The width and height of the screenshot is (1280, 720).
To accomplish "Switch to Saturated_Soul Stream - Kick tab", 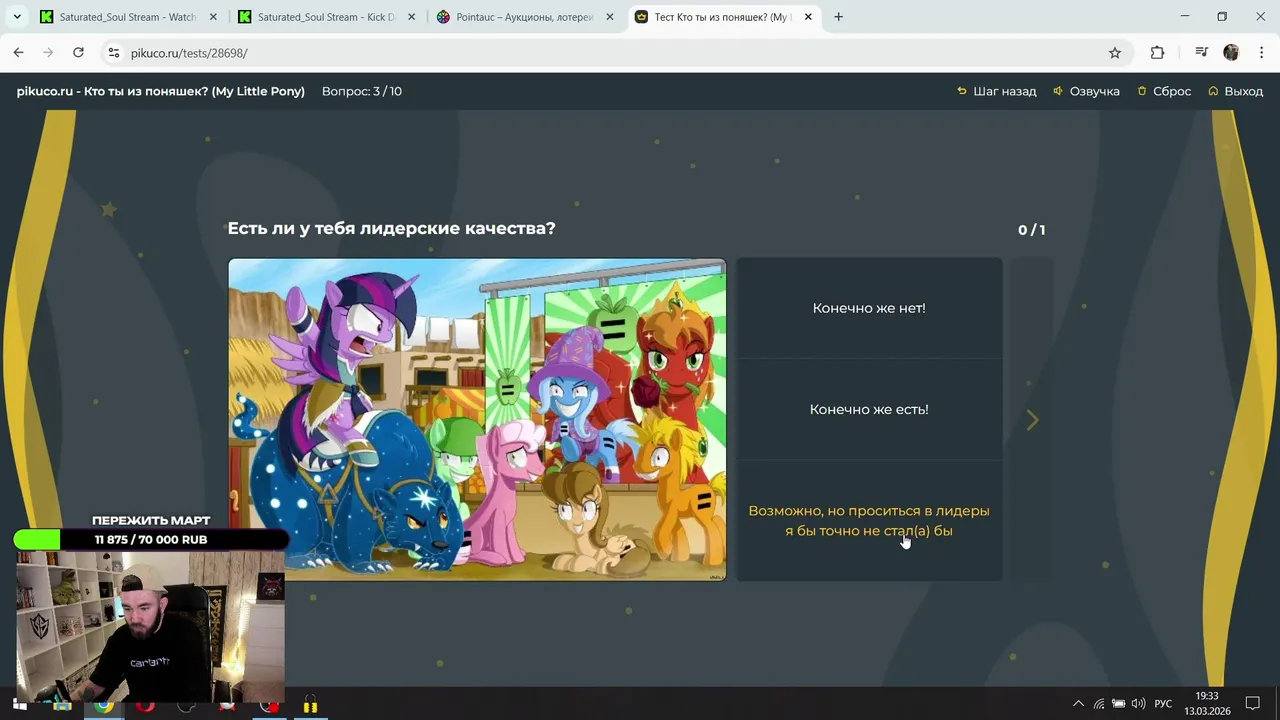I will click(x=327, y=17).
